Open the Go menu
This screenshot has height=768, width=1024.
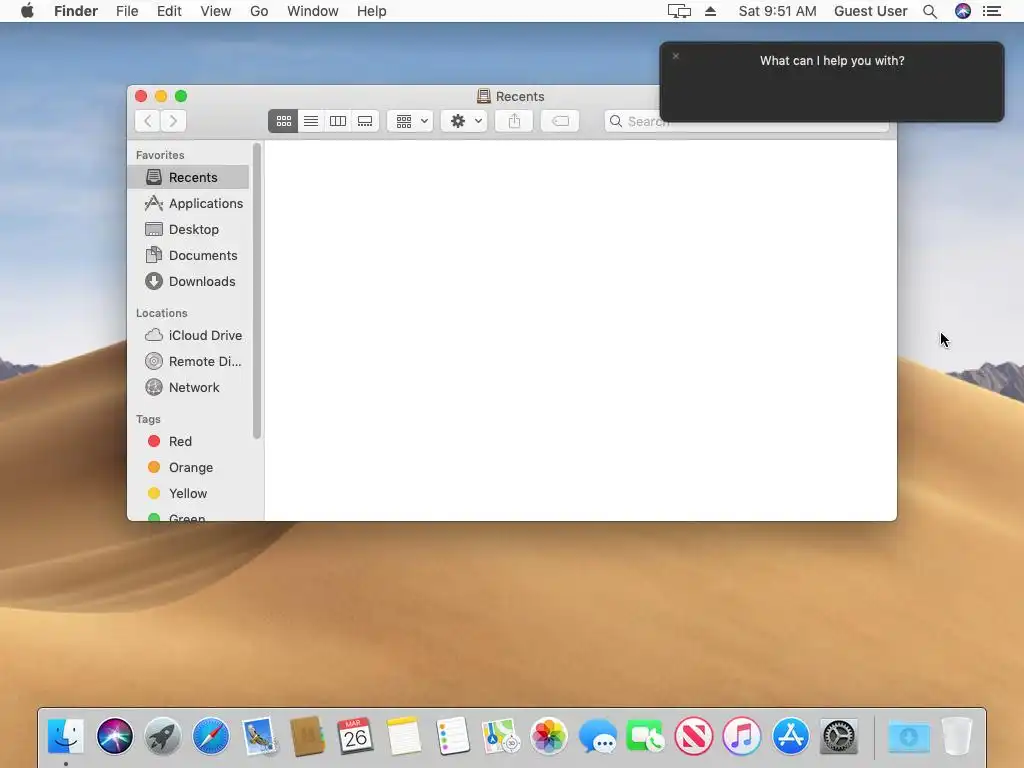[259, 11]
